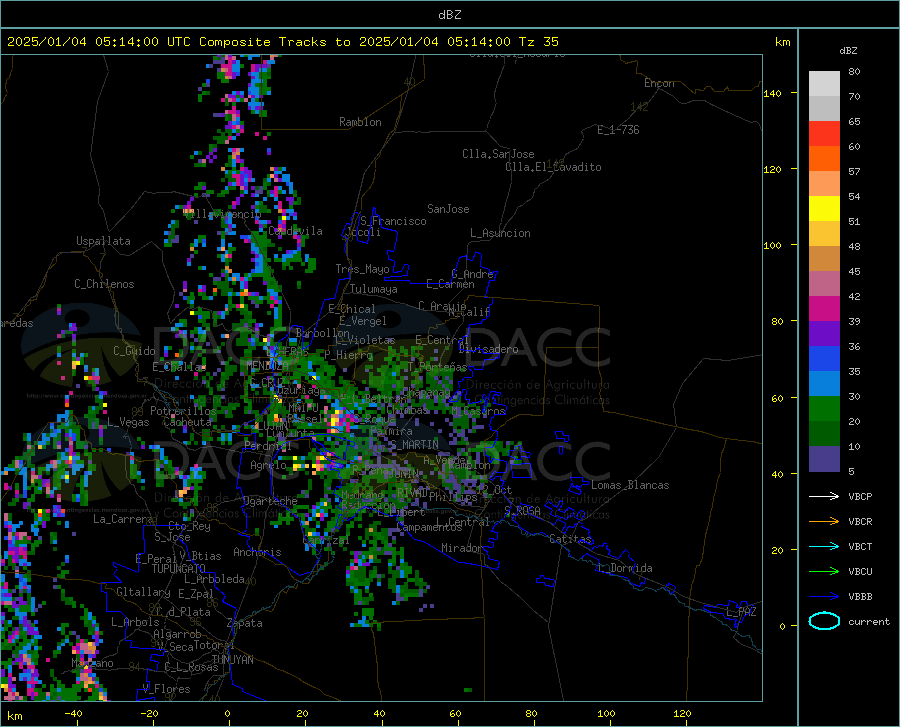The width and height of the screenshot is (900, 727).
Task: Click the Anchoris place label
Action: pos(257,553)
